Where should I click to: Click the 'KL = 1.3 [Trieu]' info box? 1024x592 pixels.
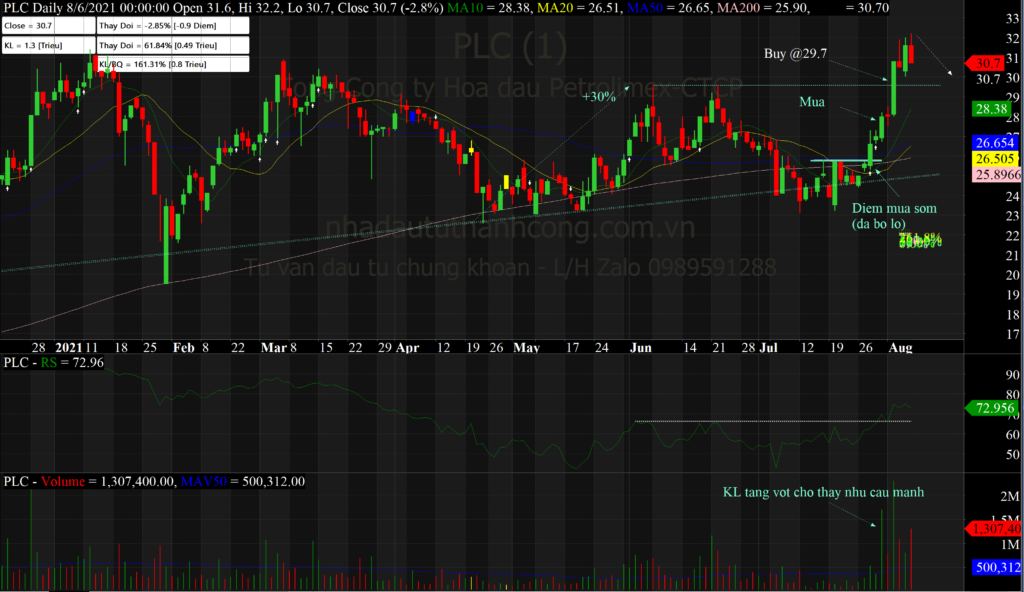coord(41,45)
